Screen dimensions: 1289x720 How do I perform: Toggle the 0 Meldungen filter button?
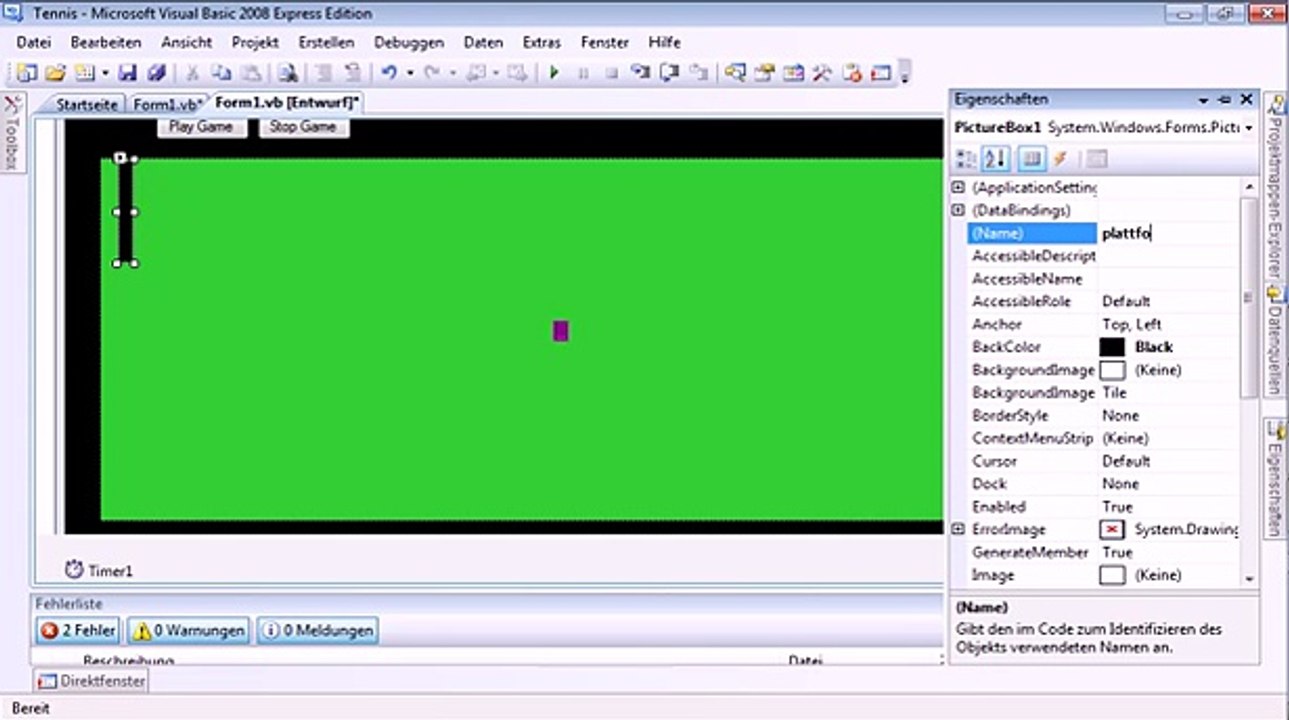tap(317, 630)
